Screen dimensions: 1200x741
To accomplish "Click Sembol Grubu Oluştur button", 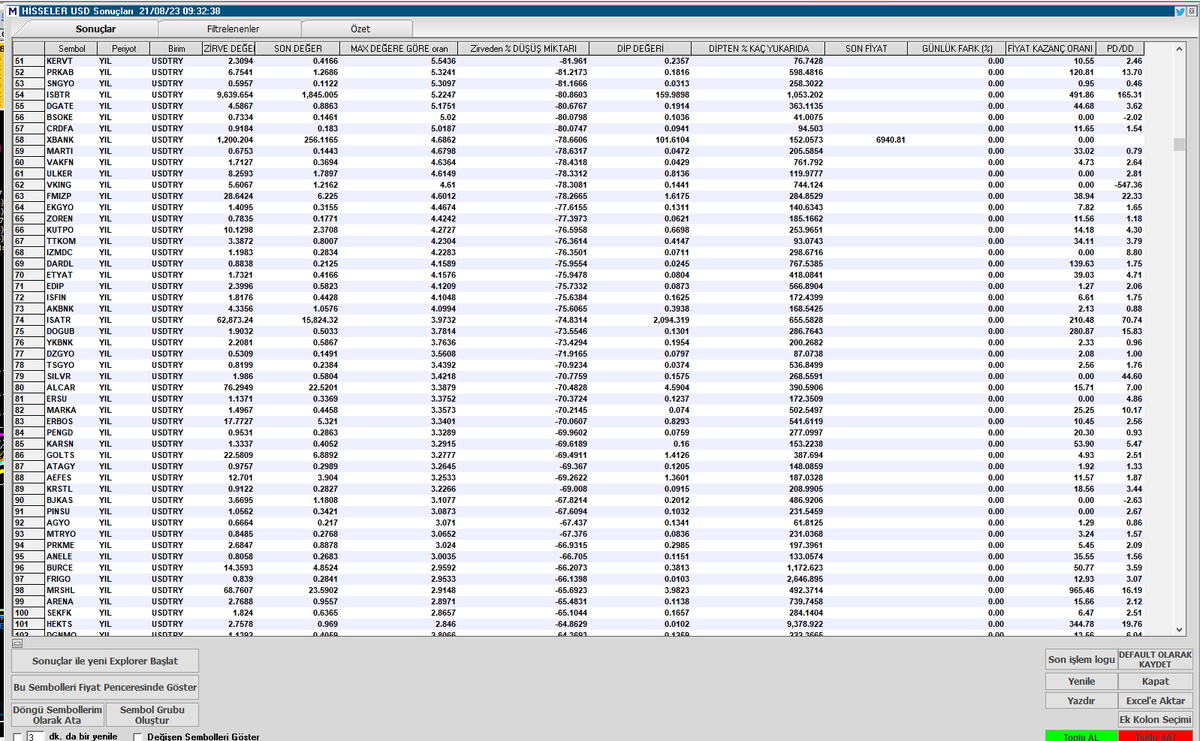I will (152, 714).
